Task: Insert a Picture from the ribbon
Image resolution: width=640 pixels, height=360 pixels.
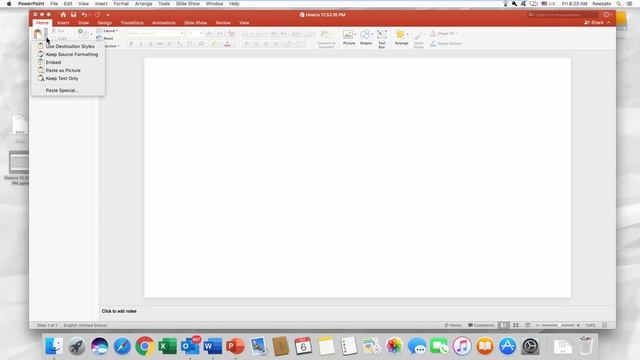Action: pyautogui.click(x=349, y=37)
